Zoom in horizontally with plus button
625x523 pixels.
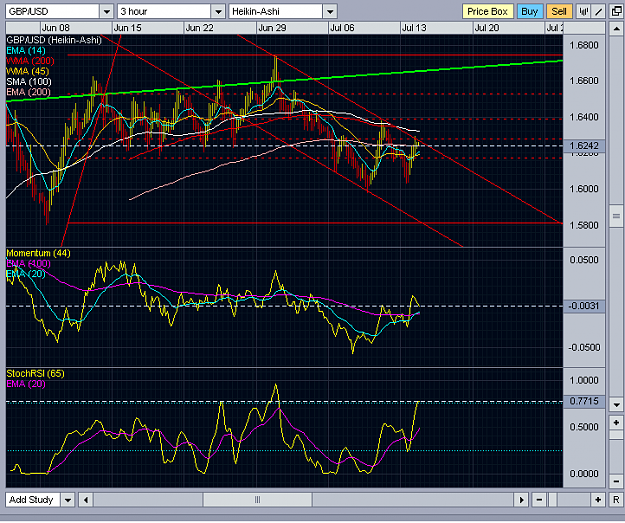point(597,500)
